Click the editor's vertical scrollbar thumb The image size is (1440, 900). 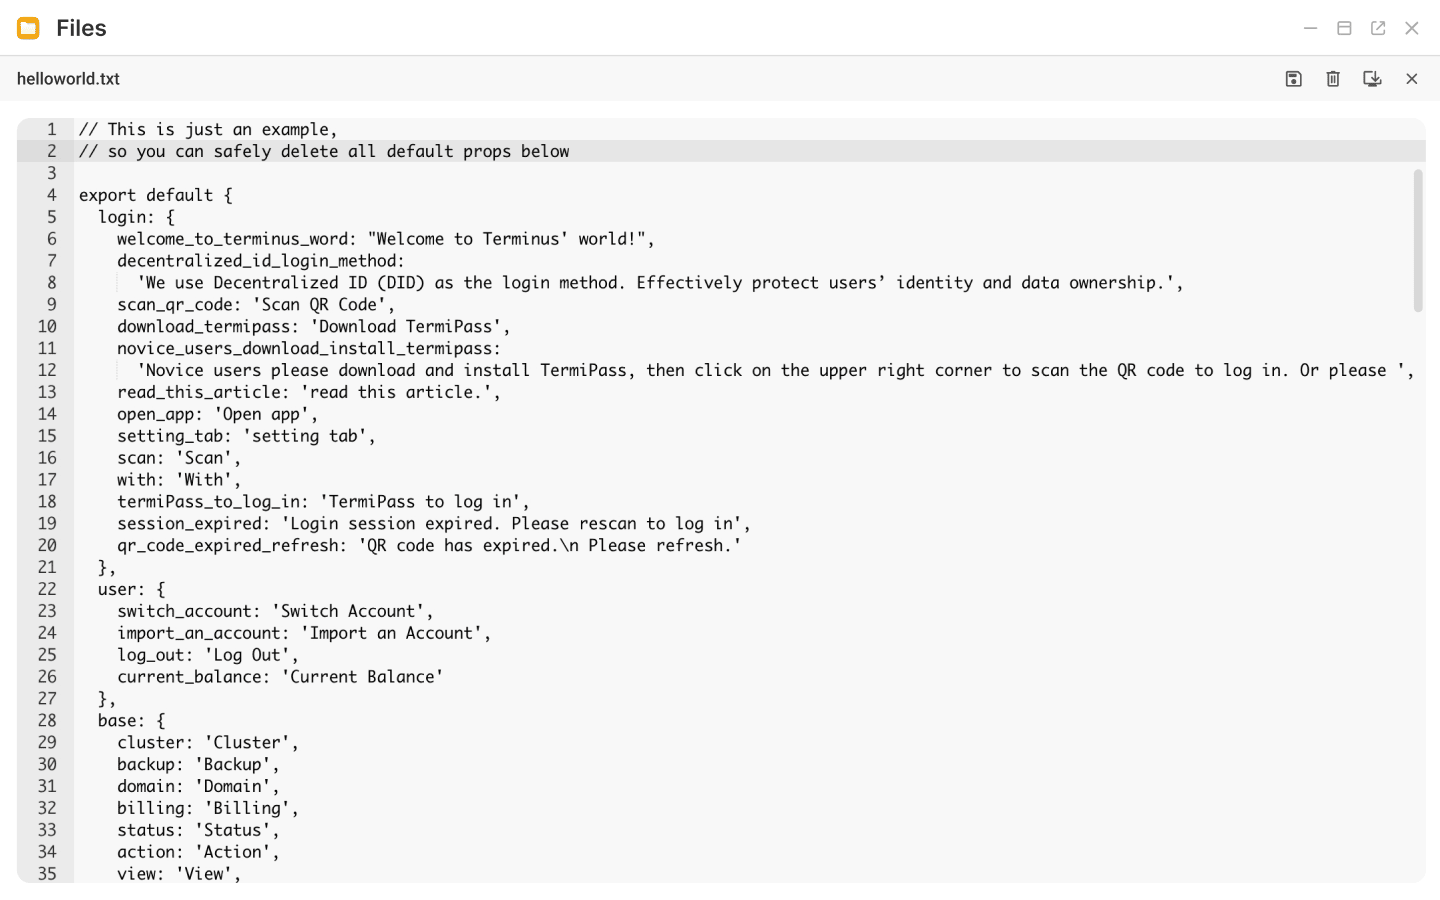click(1417, 240)
